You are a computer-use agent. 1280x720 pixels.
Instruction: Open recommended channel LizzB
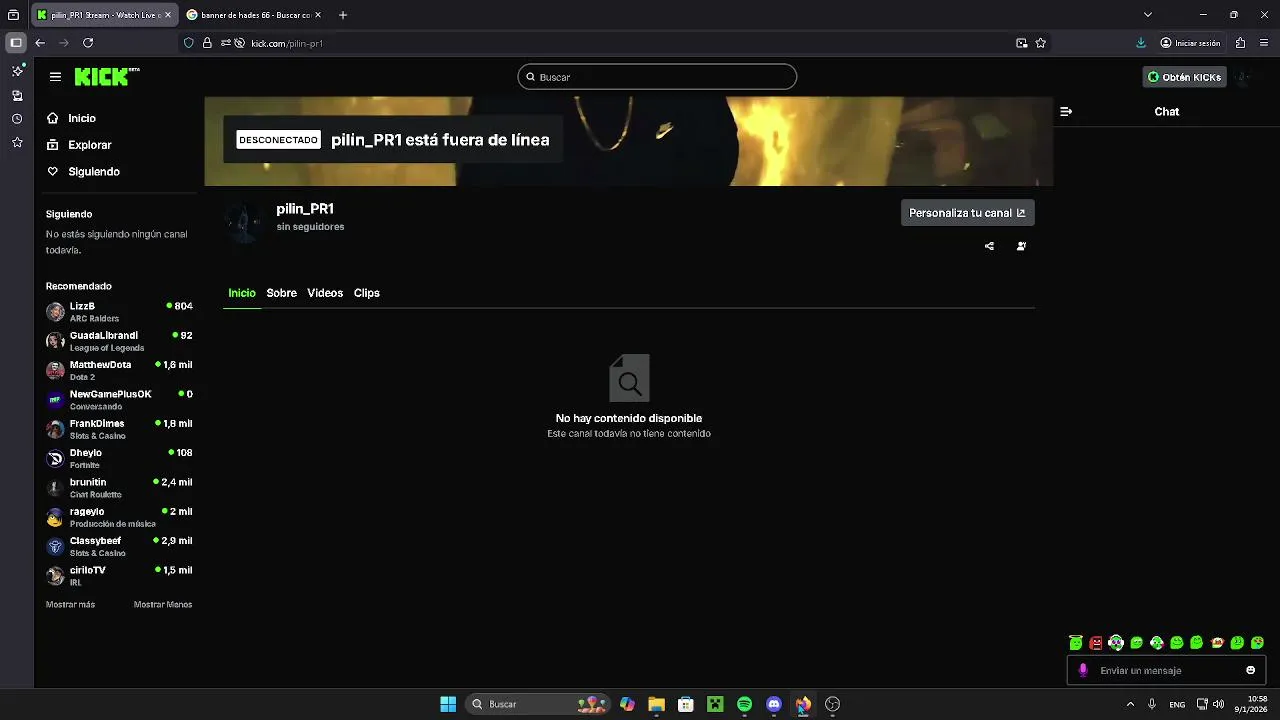(119, 312)
